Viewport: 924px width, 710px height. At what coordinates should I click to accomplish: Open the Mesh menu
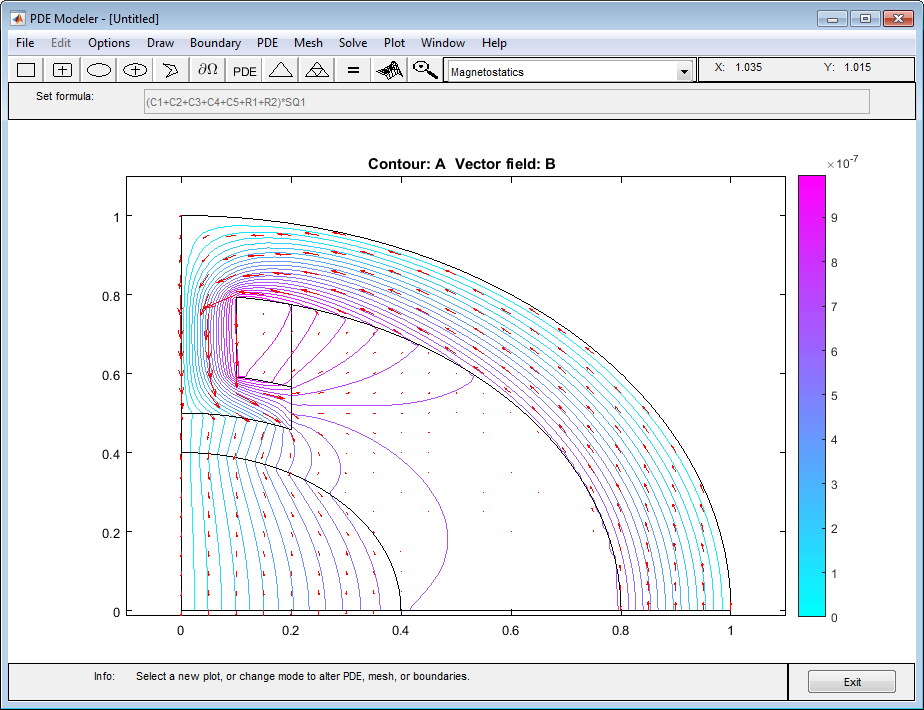pos(308,43)
